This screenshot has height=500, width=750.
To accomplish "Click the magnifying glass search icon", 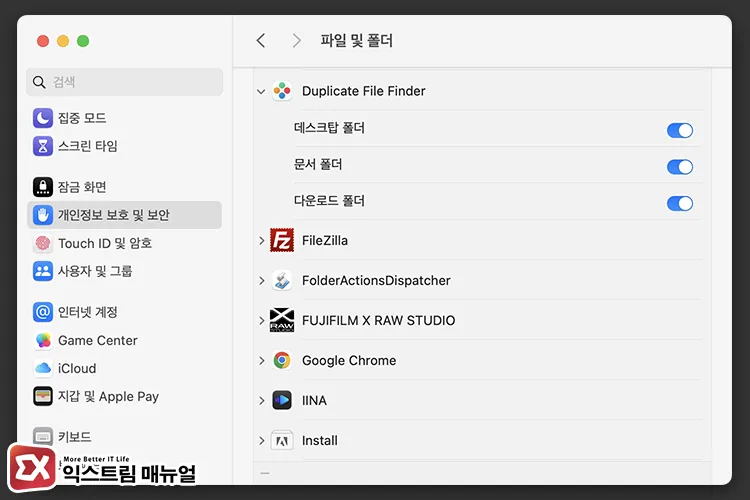I will point(39,82).
